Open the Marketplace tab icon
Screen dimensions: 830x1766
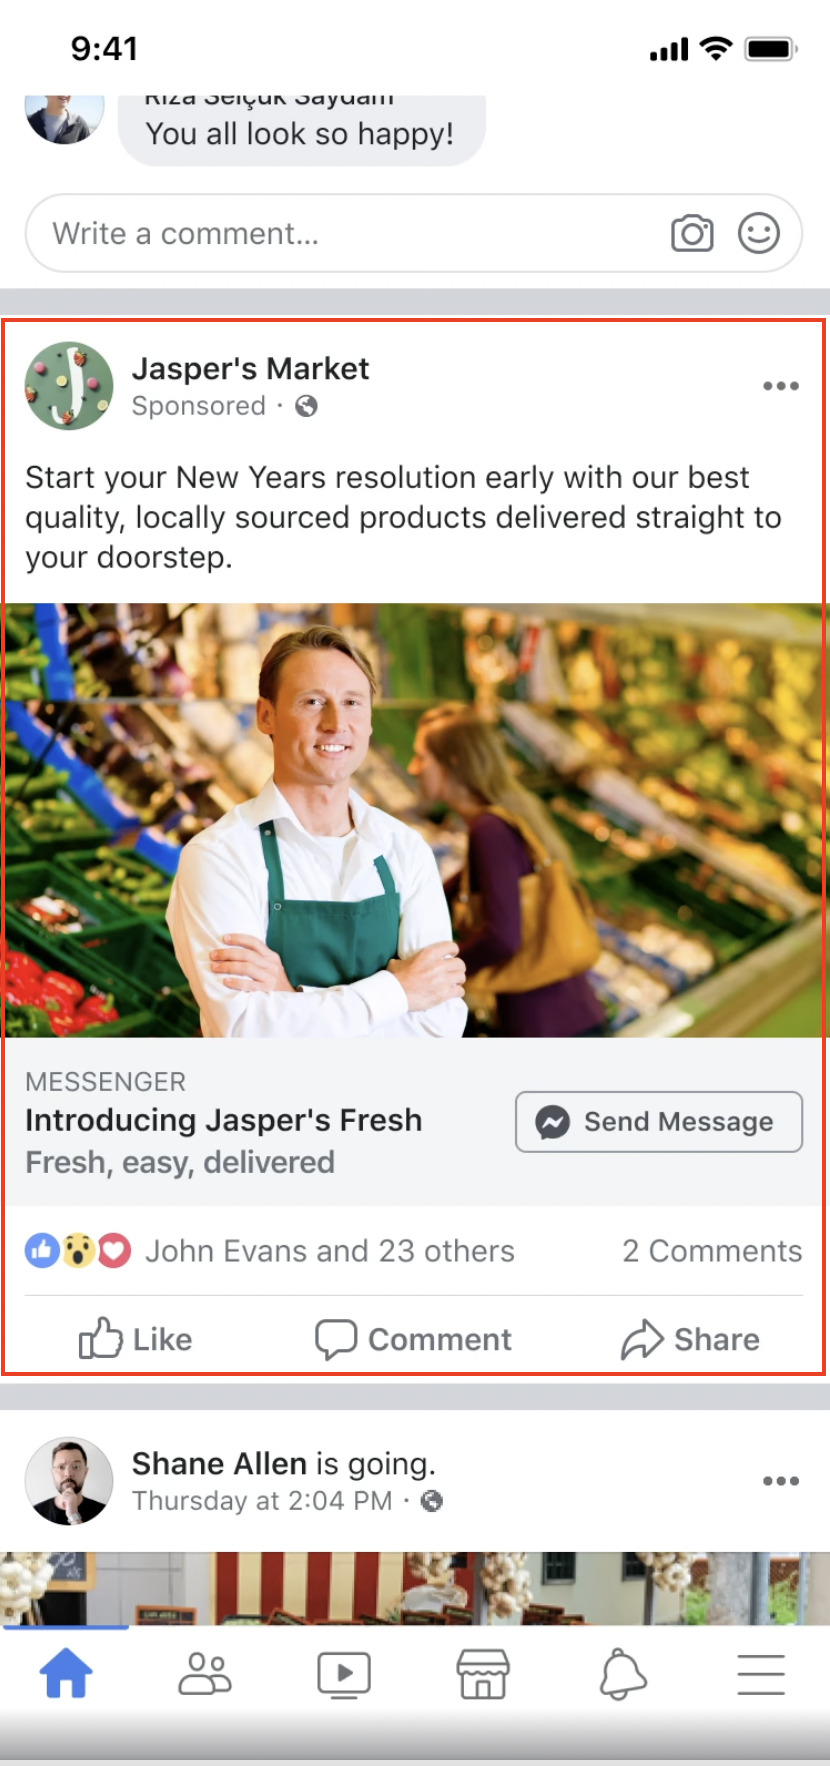coord(483,1674)
